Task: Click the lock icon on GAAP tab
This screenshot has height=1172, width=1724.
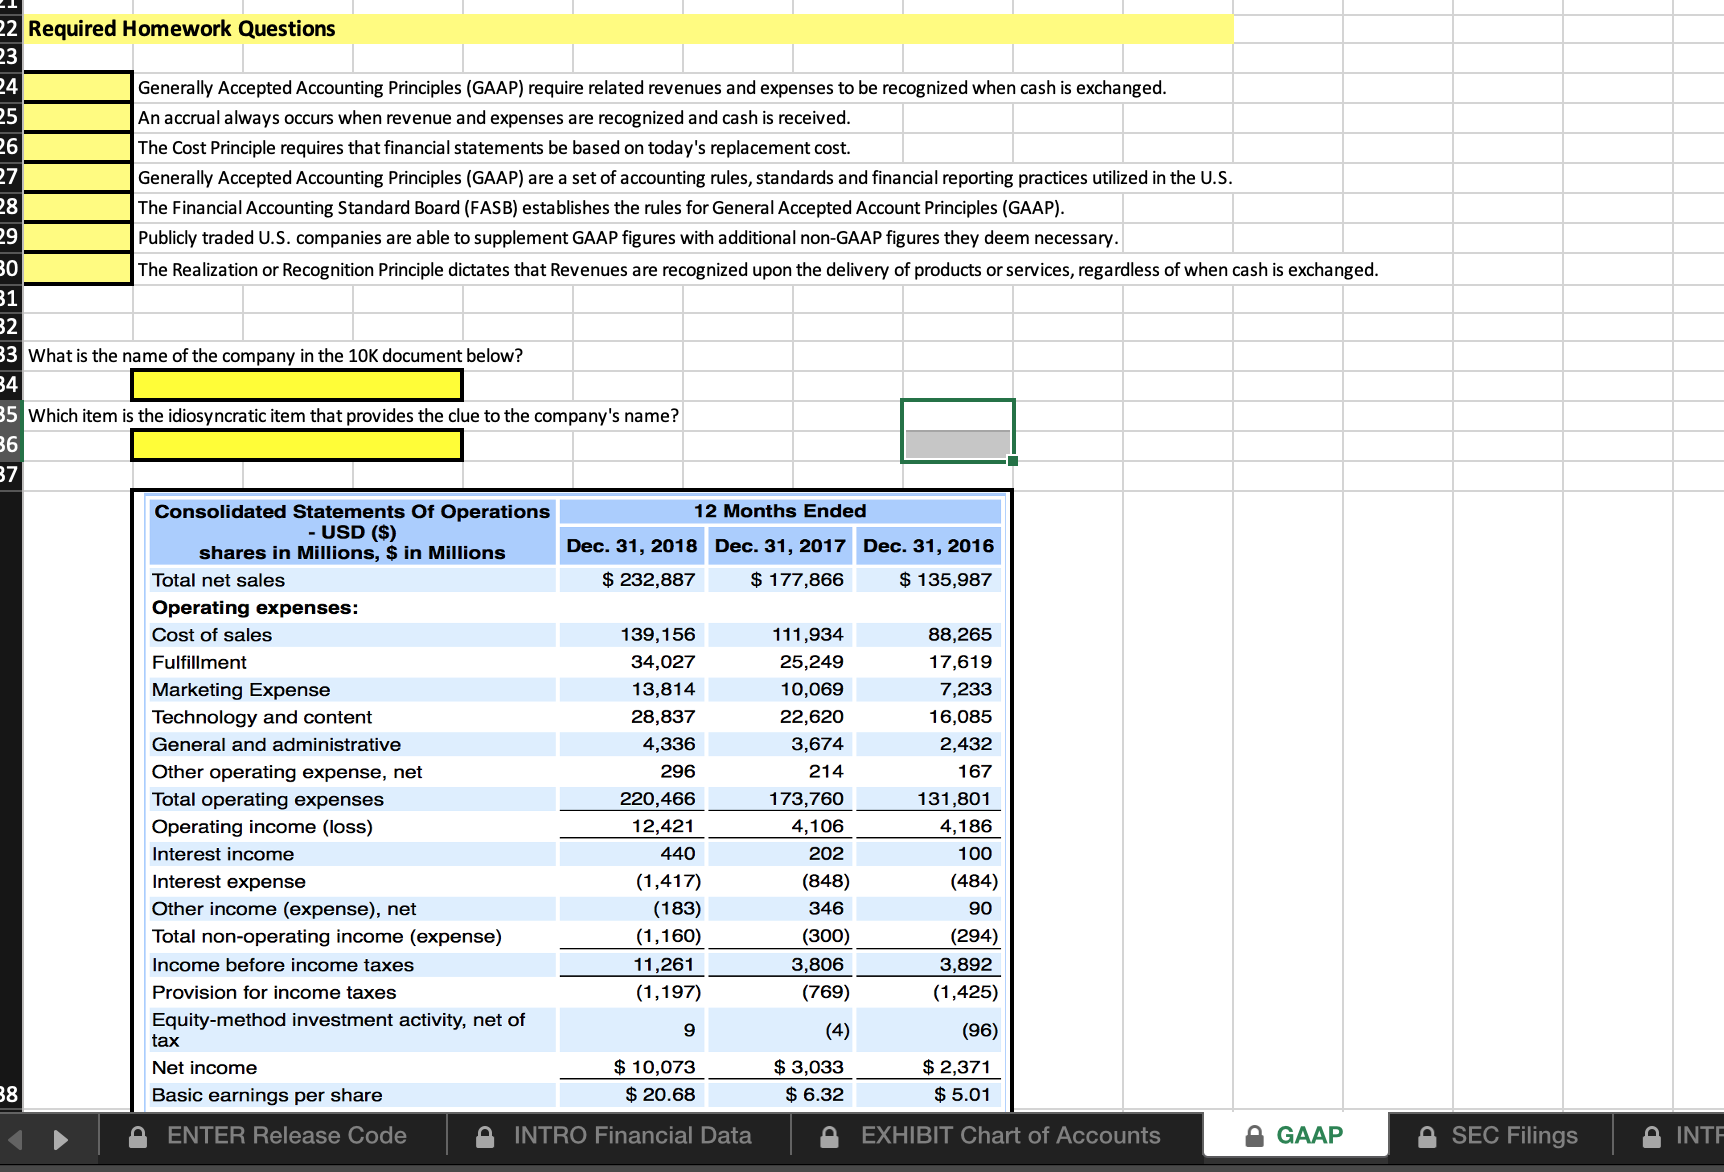Action: pos(1254,1137)
